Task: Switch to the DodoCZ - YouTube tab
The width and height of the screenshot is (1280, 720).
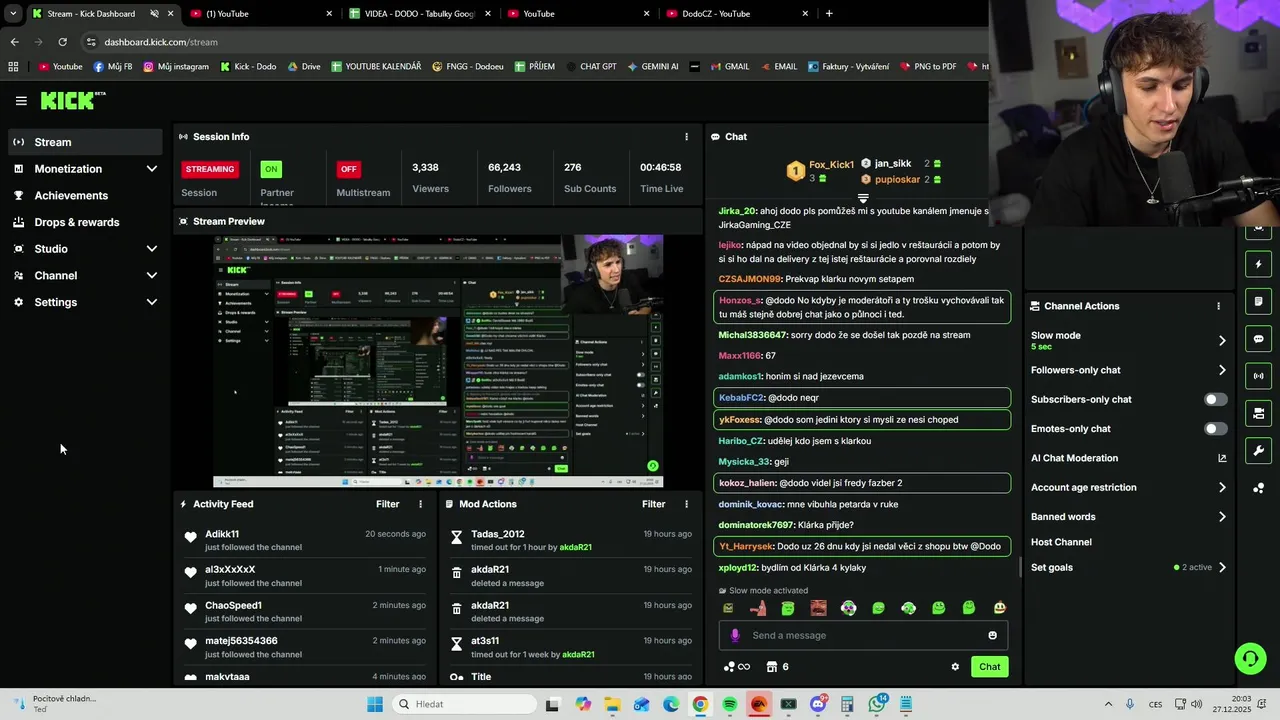Action: click(x=738, y=14)
